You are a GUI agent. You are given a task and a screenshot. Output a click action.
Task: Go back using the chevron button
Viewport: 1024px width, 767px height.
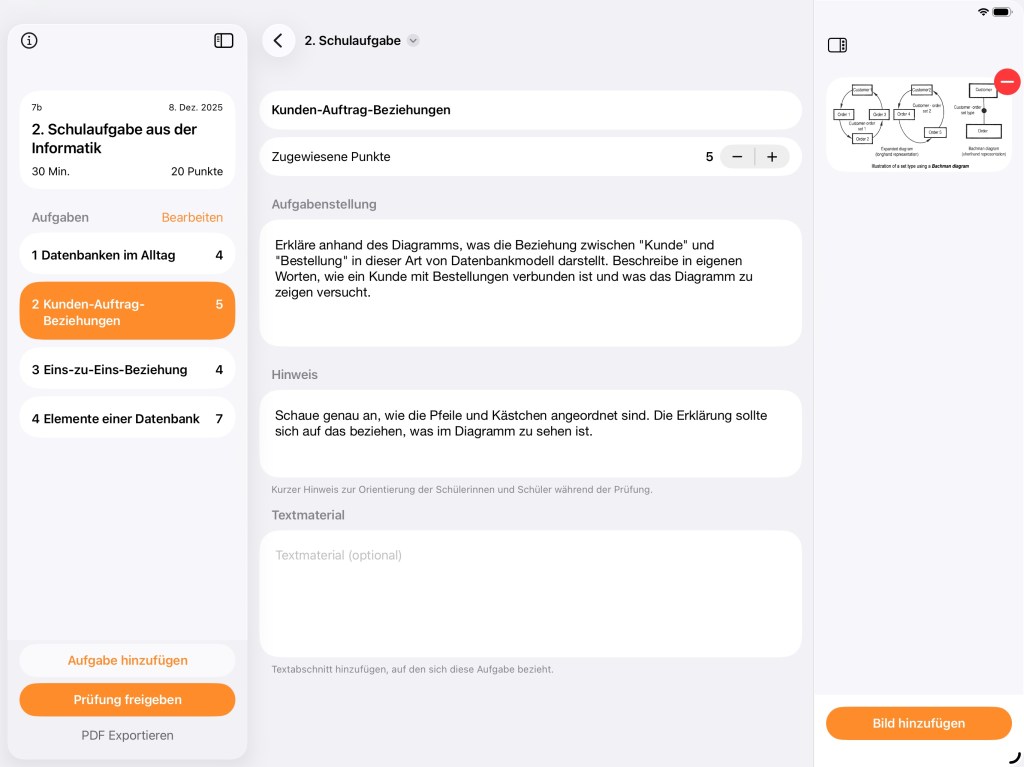[x=278, y=41]
